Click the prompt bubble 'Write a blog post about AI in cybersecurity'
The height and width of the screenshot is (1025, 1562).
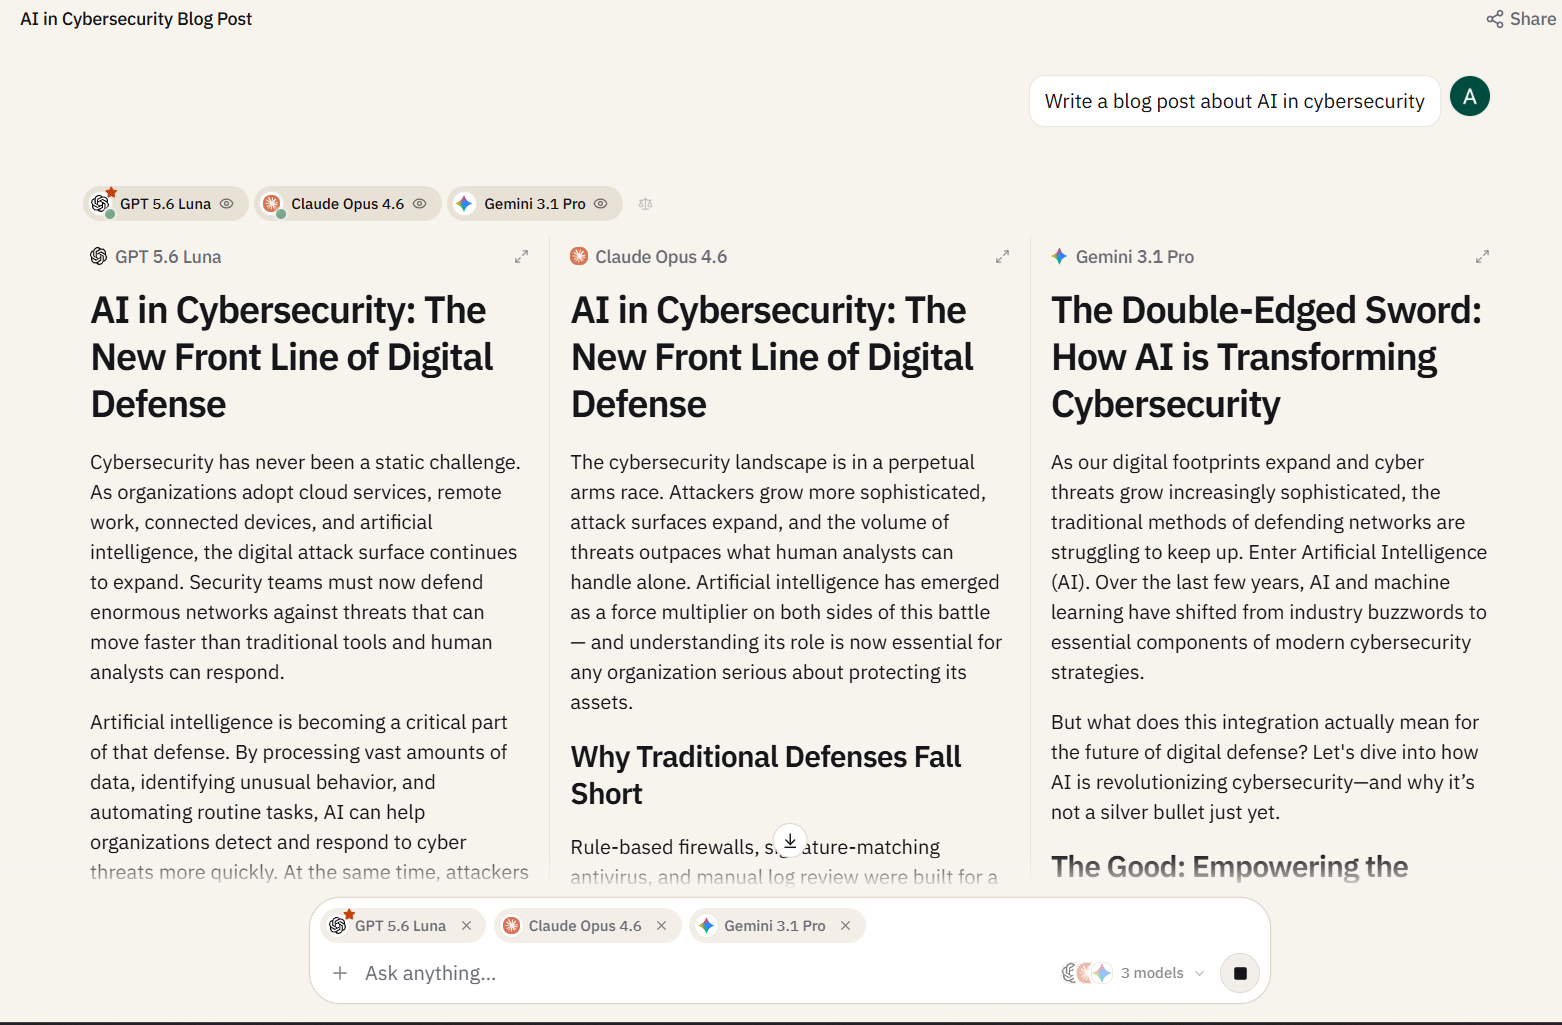[1234, 101]
